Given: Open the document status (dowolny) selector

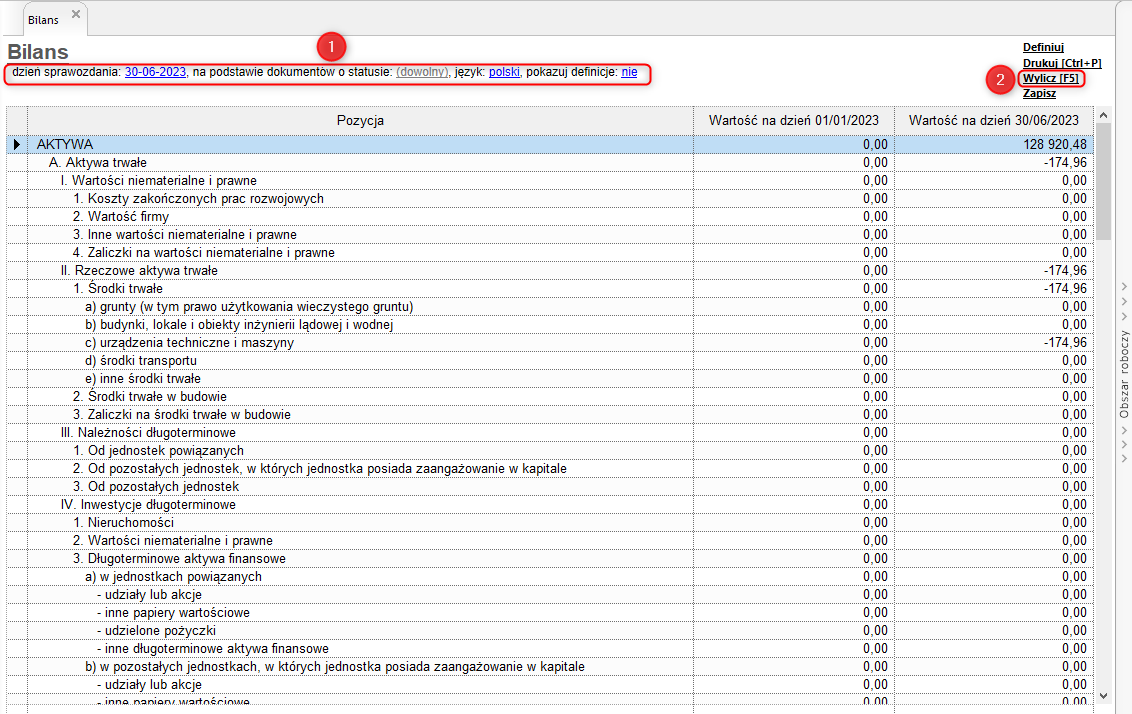Looking at the screenshot, I should pyautogui.click(x=422, y=73).
